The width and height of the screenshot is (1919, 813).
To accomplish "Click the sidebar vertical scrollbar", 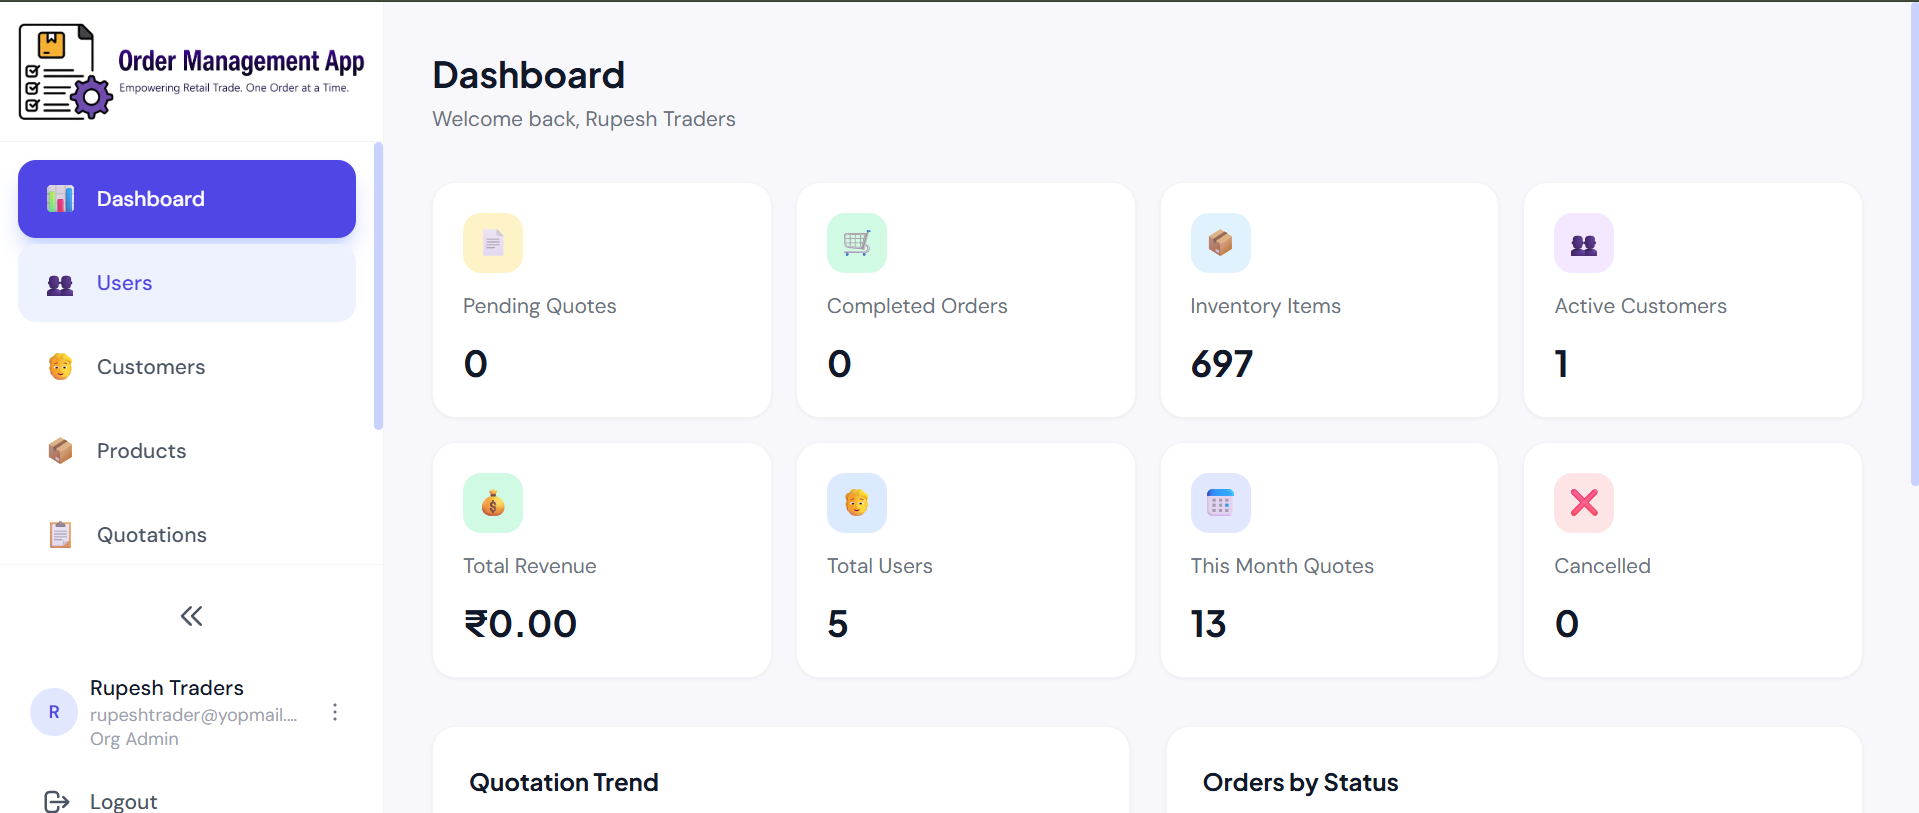I will tap(378, 286).
